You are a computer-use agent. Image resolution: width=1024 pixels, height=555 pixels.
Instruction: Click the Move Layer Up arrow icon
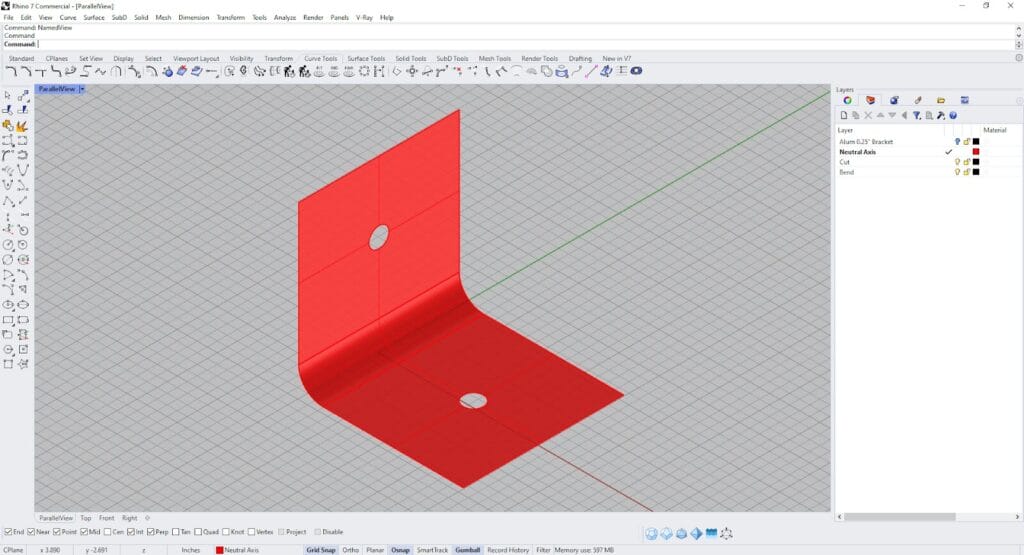[880, 116]
